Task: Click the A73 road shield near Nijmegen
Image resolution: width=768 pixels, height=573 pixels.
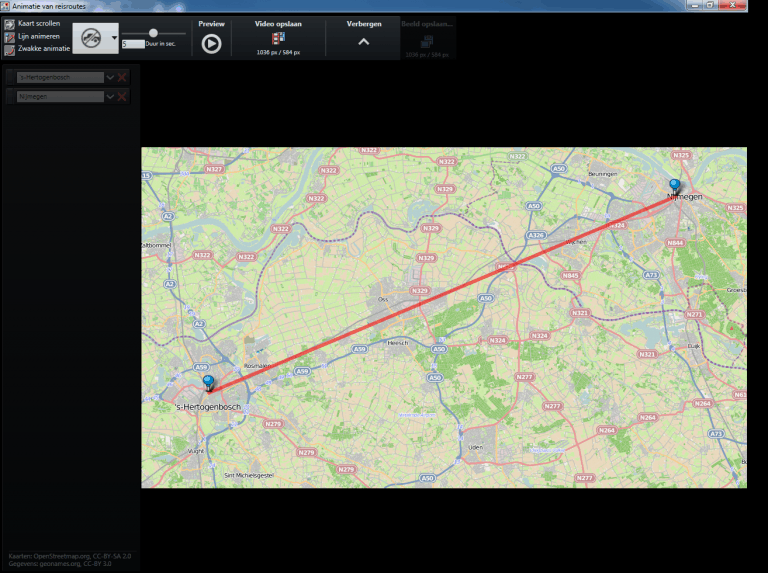Action: 651,275
